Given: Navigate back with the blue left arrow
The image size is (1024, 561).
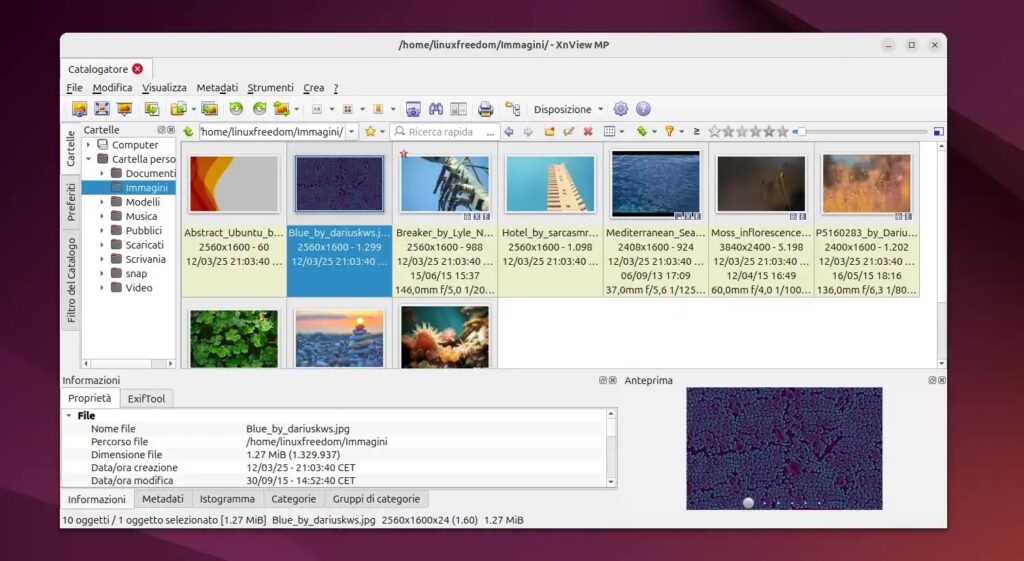Looking at the screenshot, I should (x=509, y=132).
